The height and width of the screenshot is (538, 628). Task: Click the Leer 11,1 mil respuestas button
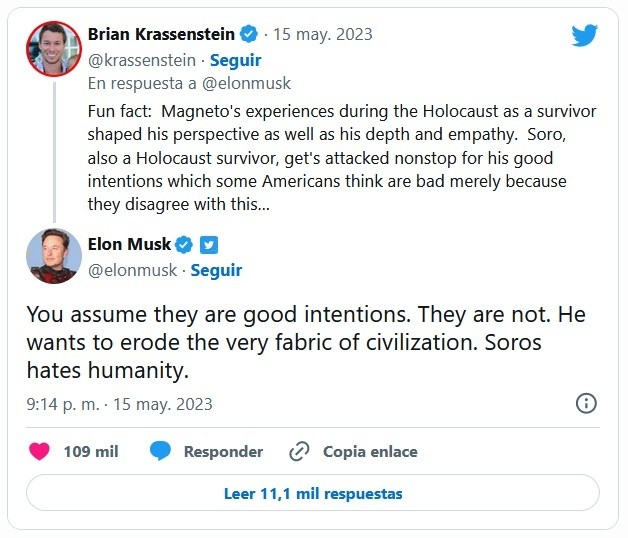[313, 494]
